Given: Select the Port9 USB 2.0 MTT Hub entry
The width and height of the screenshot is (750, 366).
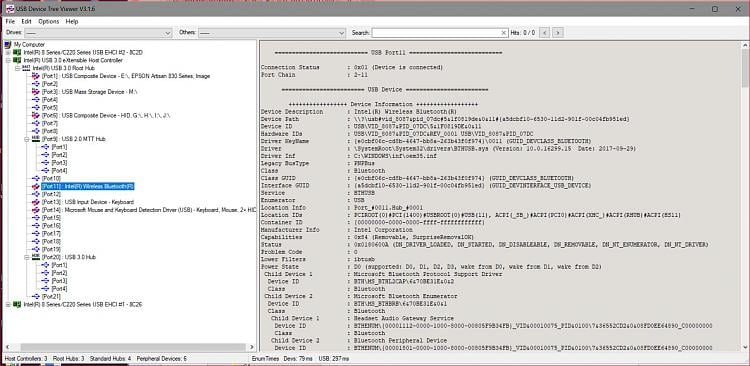Looking at the screenshot, I should [x=74, y=139].
